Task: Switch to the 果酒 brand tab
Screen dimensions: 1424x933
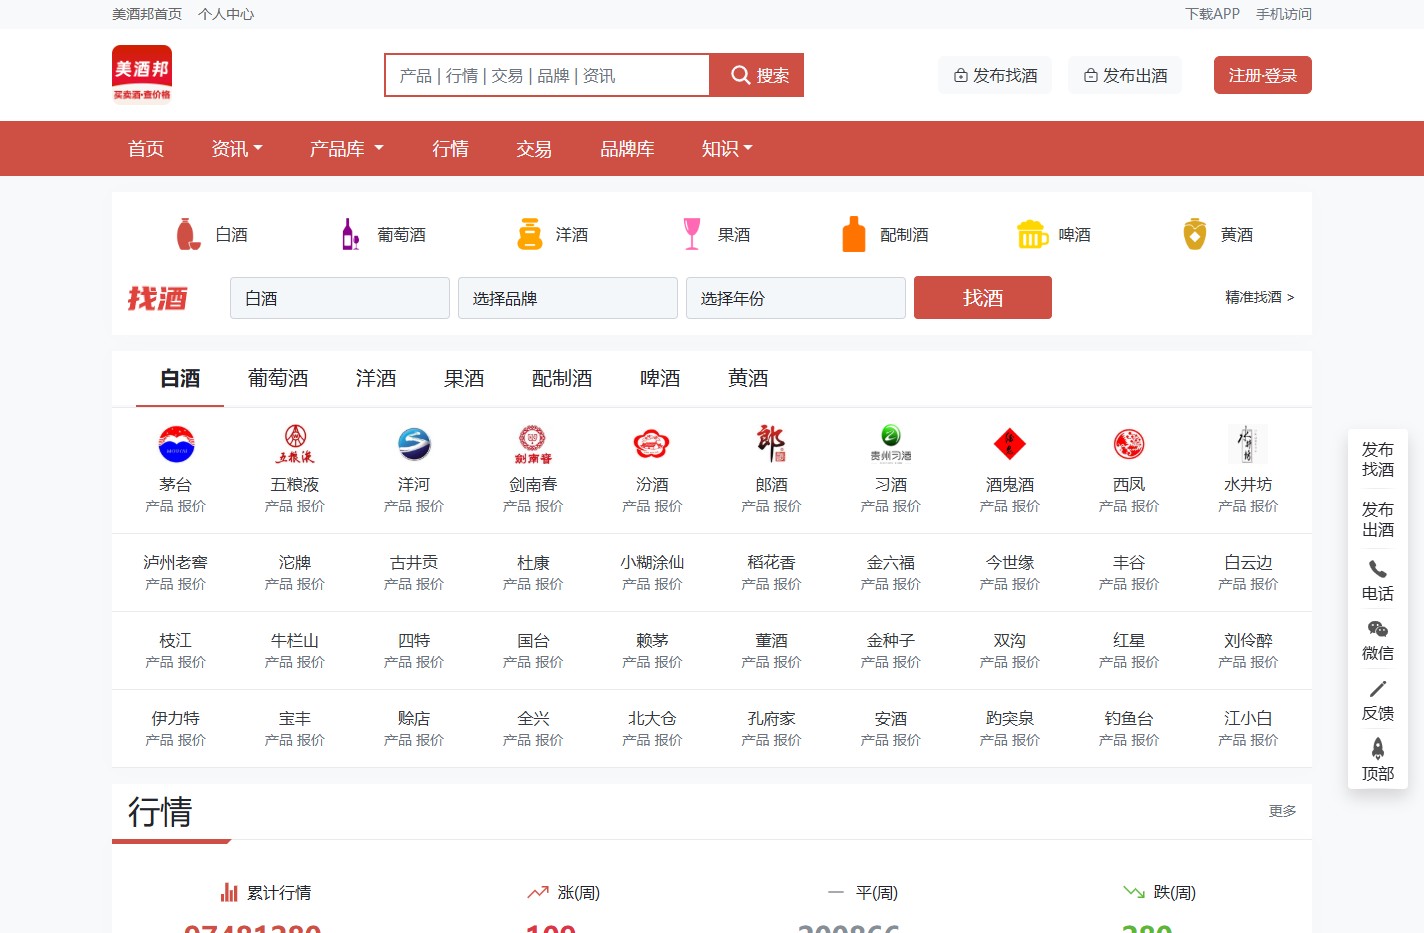Action: (464, 378)
